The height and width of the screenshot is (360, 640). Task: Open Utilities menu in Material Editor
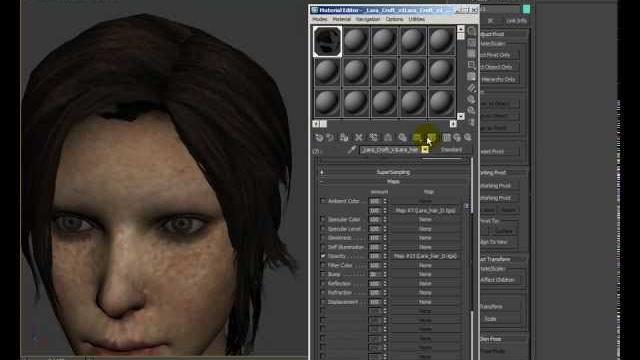coord(416,19)
